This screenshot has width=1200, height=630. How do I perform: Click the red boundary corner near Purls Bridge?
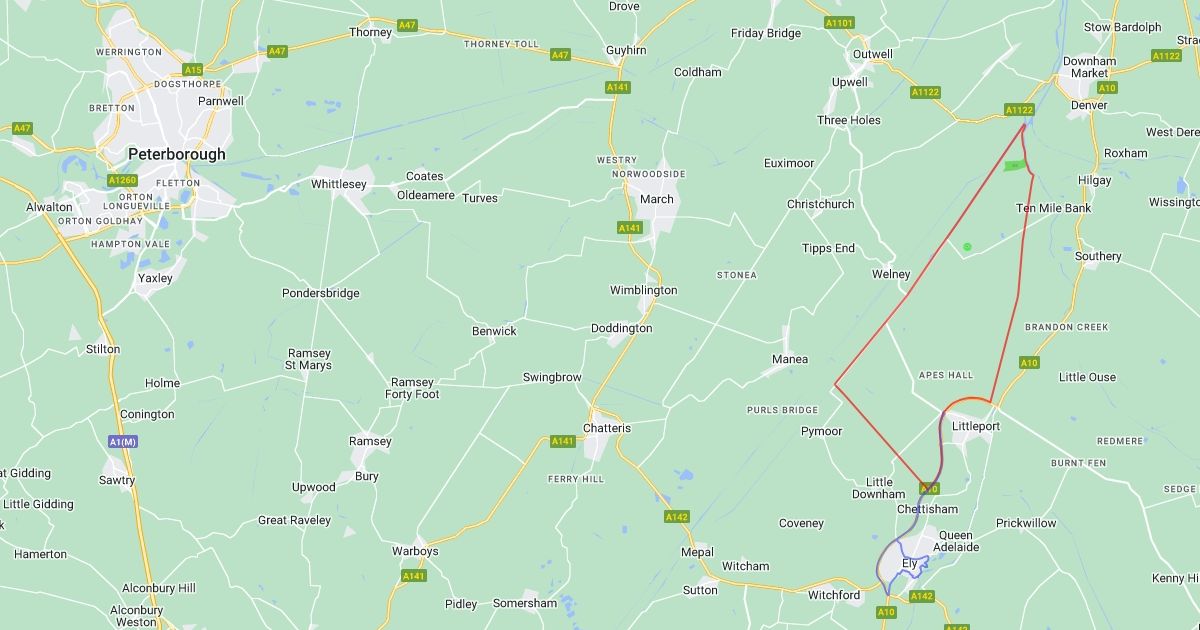(x=836, y=384)
